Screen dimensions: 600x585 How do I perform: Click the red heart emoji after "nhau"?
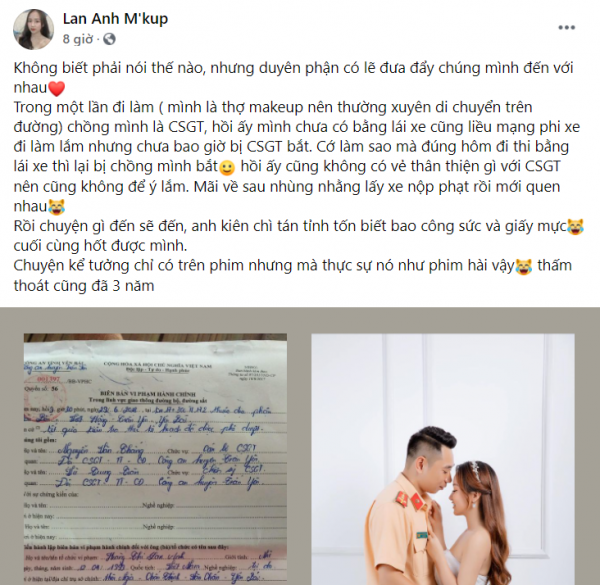(x=57, y=88)
